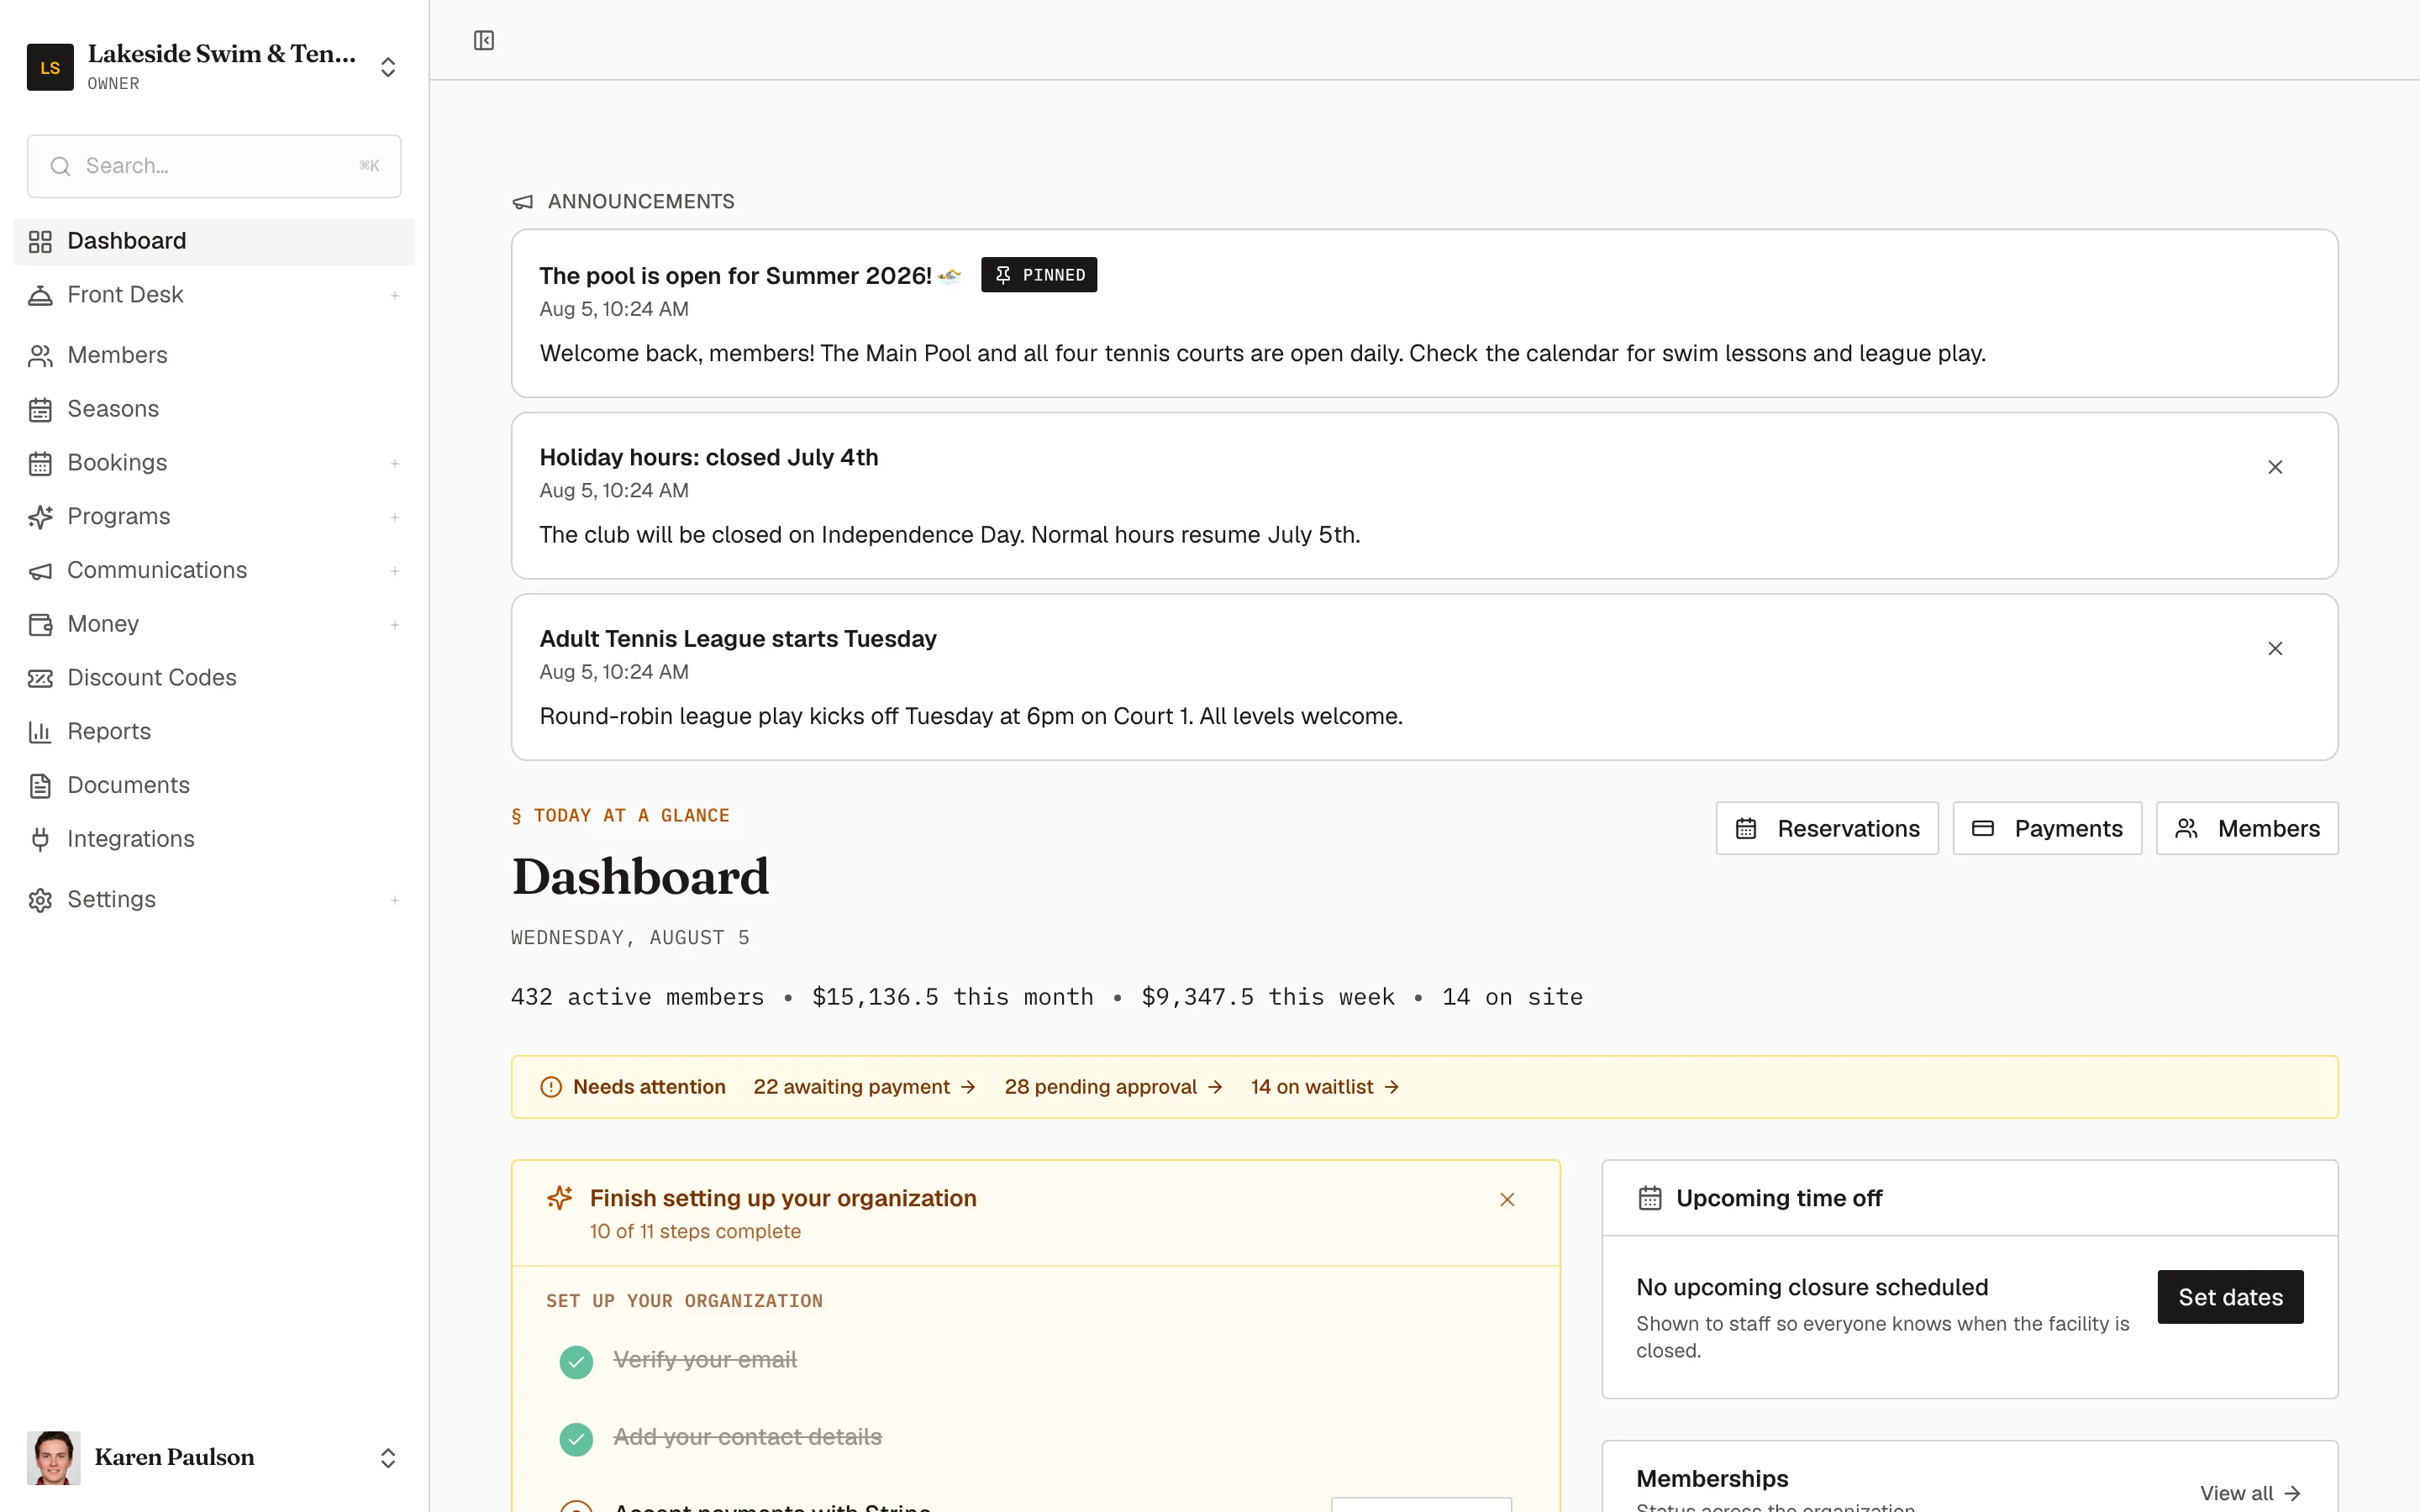This screenshot has height=1512, width=2420.
Task: Open the 28 pending approval link
Action: [1114, 1087]
